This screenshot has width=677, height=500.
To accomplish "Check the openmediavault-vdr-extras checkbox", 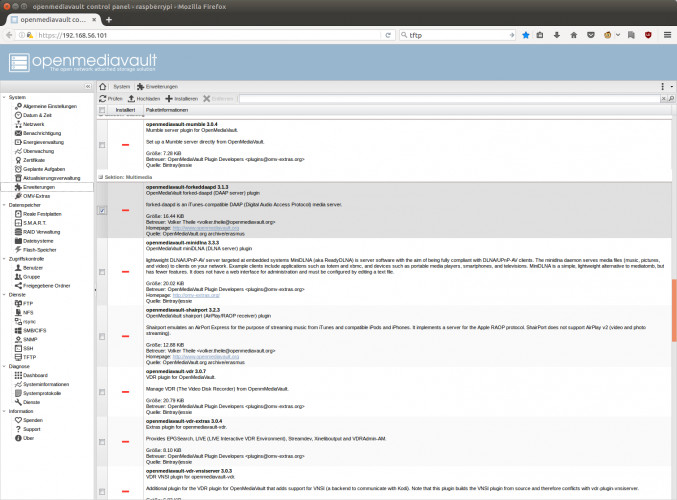I will [x=102, y=442].
